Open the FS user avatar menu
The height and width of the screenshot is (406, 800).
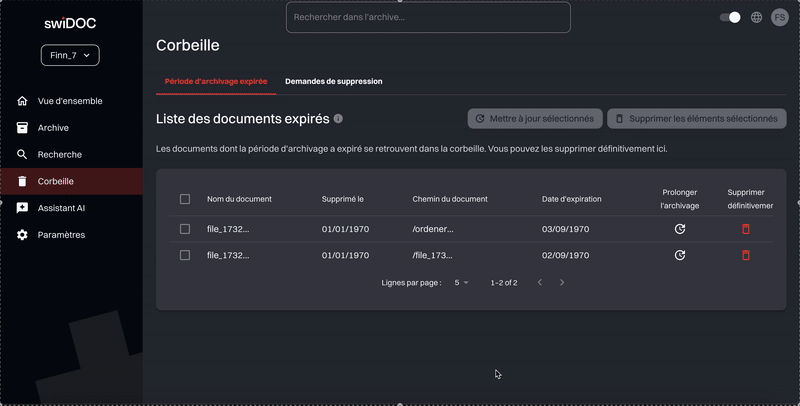pyautogui.click(x=779, y=17)
